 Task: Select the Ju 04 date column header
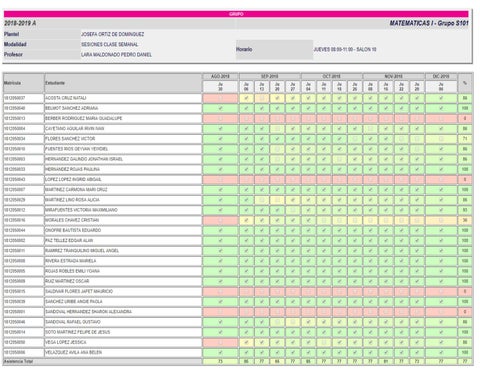(x=308, y=87)
